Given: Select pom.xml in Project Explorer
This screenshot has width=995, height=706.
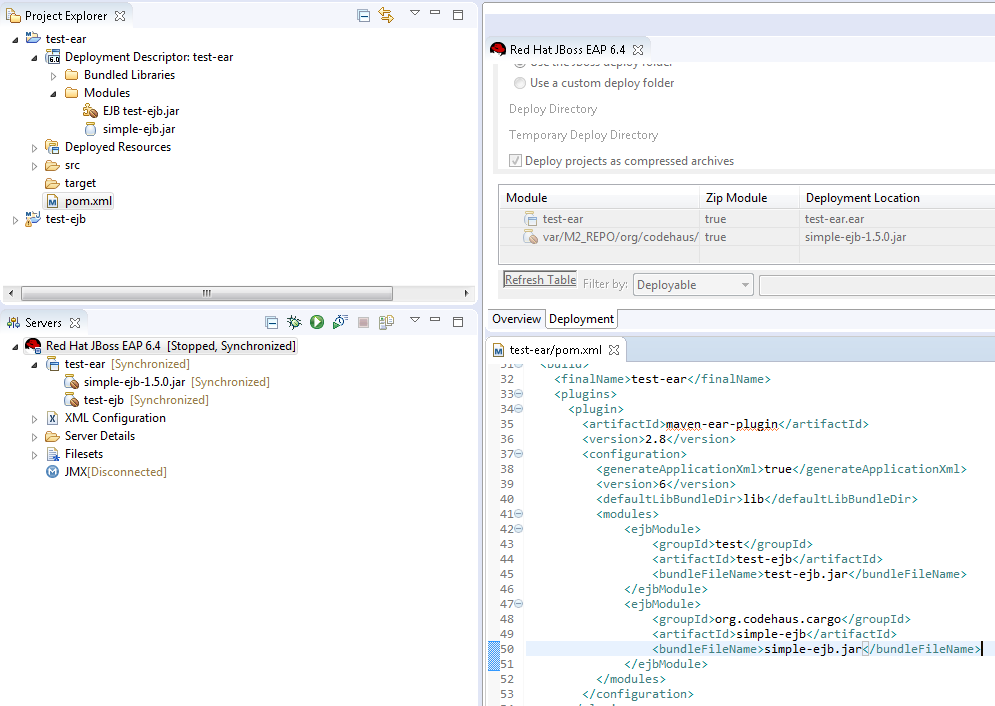Looking at the screenshot, I should [x=88, y=201].
